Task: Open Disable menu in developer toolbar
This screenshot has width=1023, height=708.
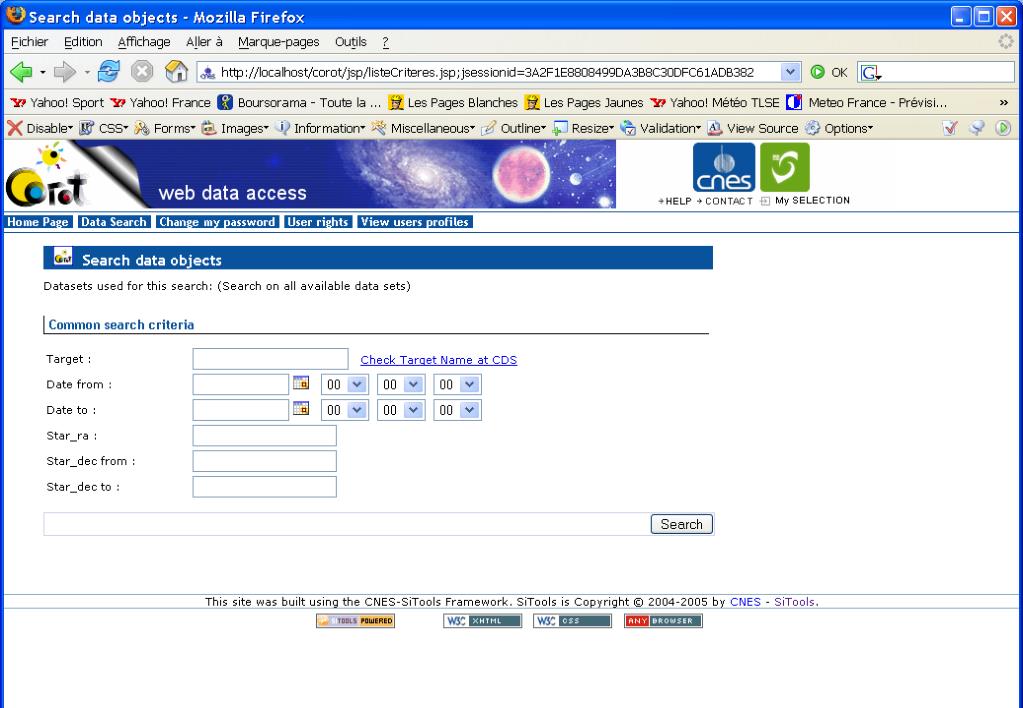Action: pyautogui.click(x=40, y=128)
